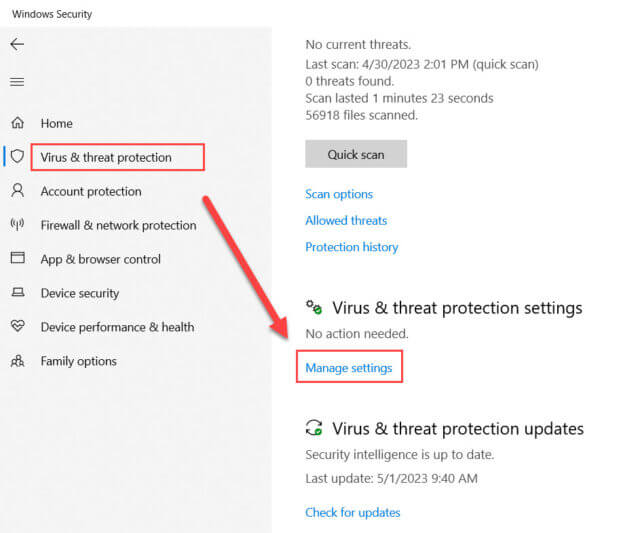Viewport: 640px width, 533px height.
Task: Click the Account protection person icon
Action: 18,191
